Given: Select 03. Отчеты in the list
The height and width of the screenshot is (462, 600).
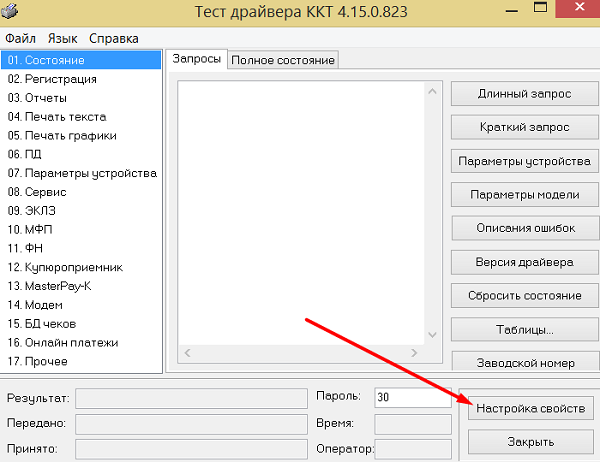Looking at the screenshot, I should pyautogui.click(x=81, y=98).
